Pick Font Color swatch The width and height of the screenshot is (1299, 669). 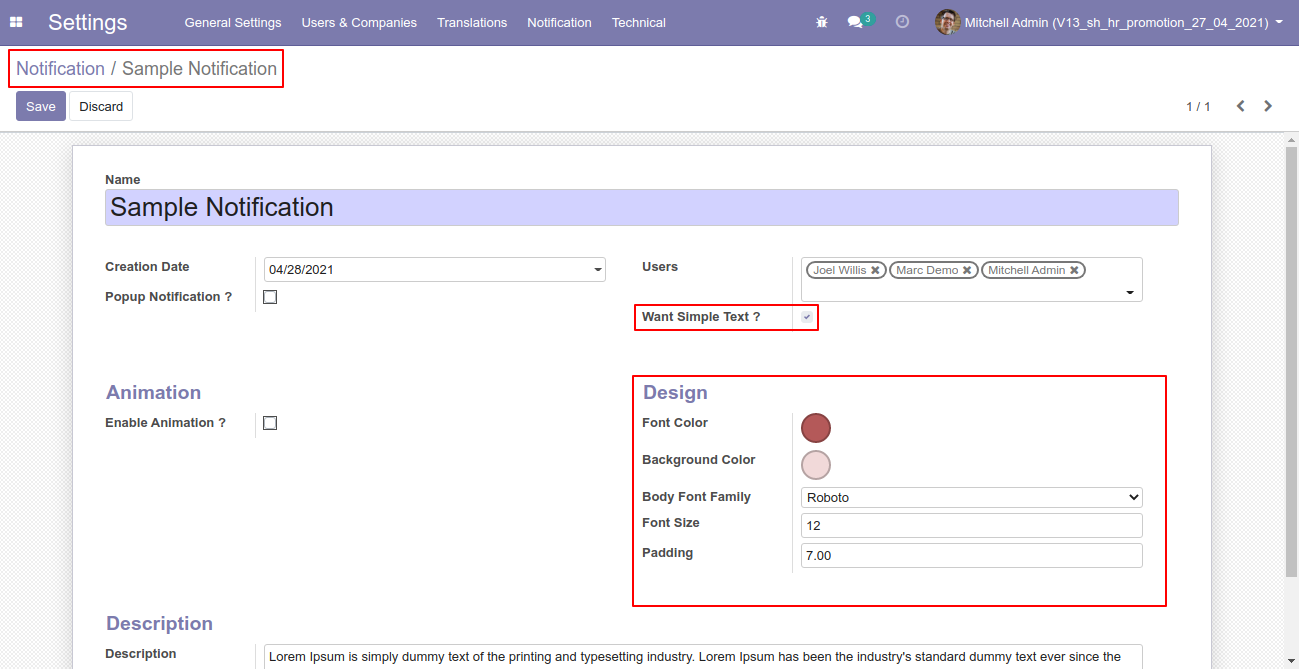tap(816, 428)
